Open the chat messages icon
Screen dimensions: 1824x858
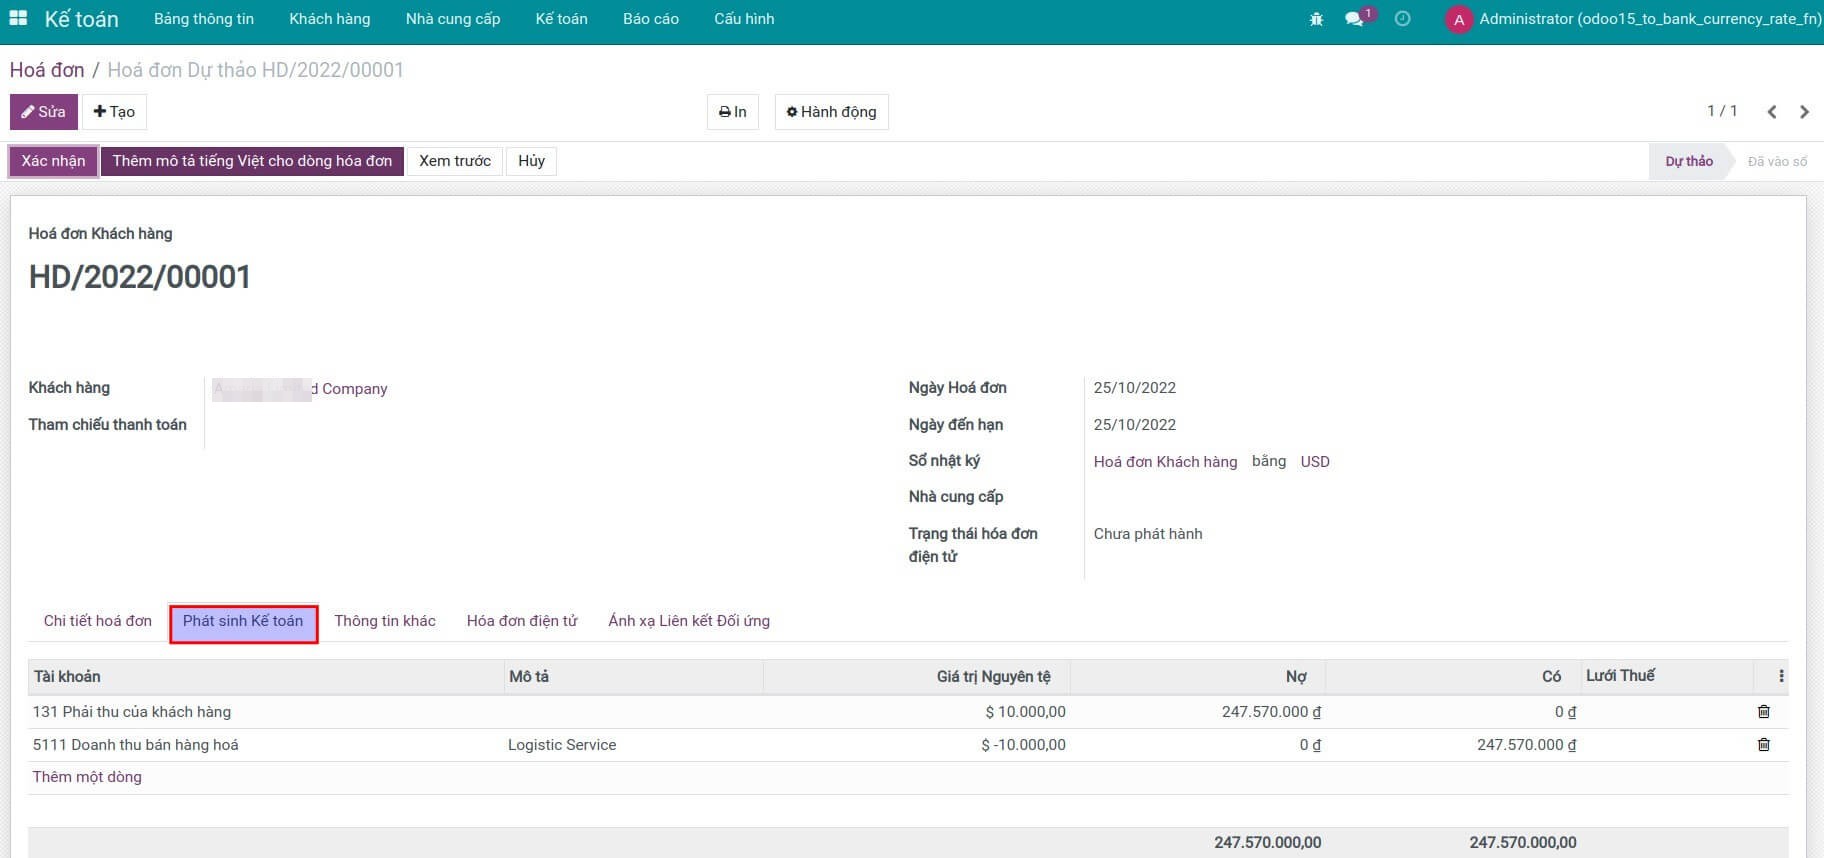tap(1355, 19)
